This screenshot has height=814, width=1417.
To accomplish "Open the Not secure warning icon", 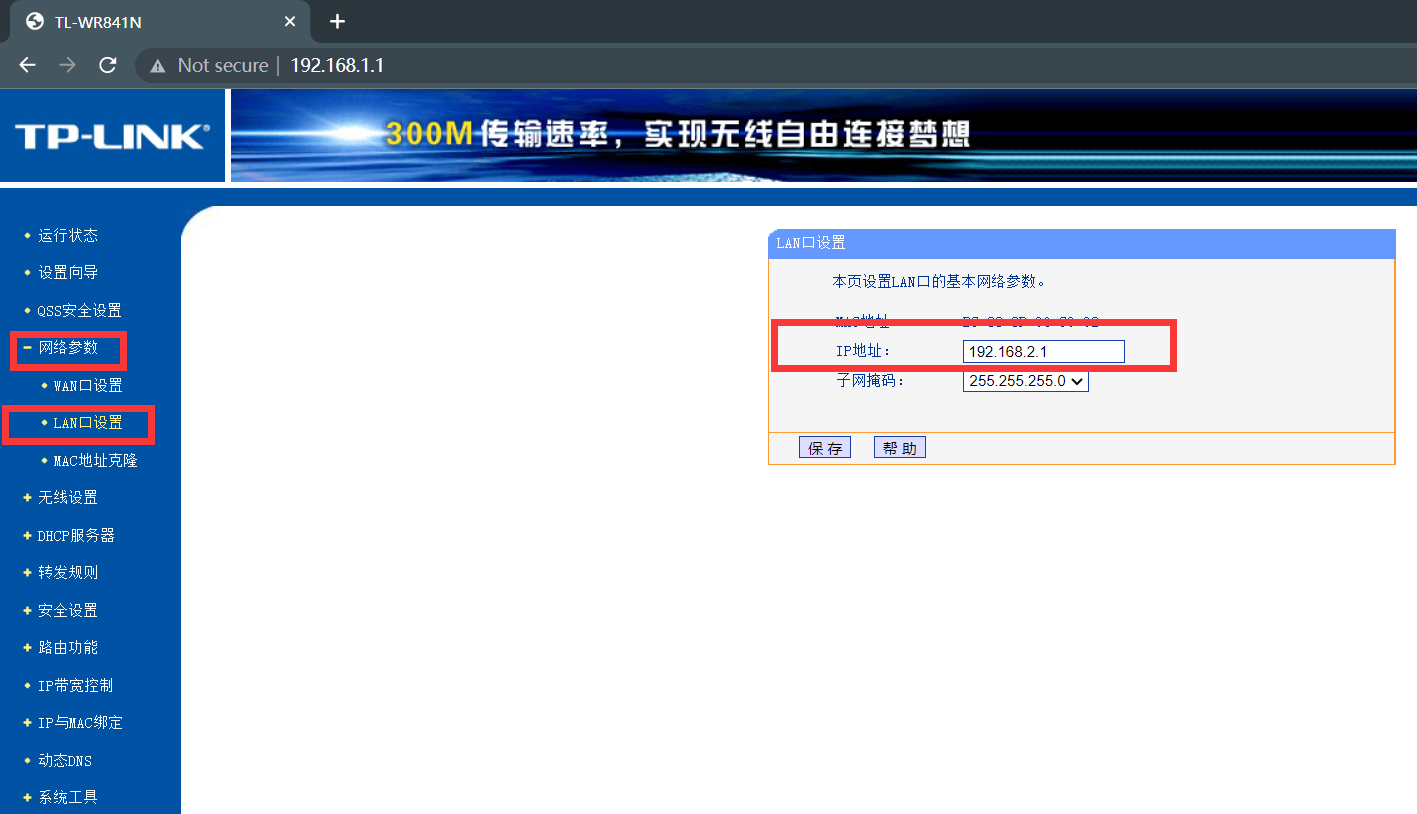I will 156,65.
